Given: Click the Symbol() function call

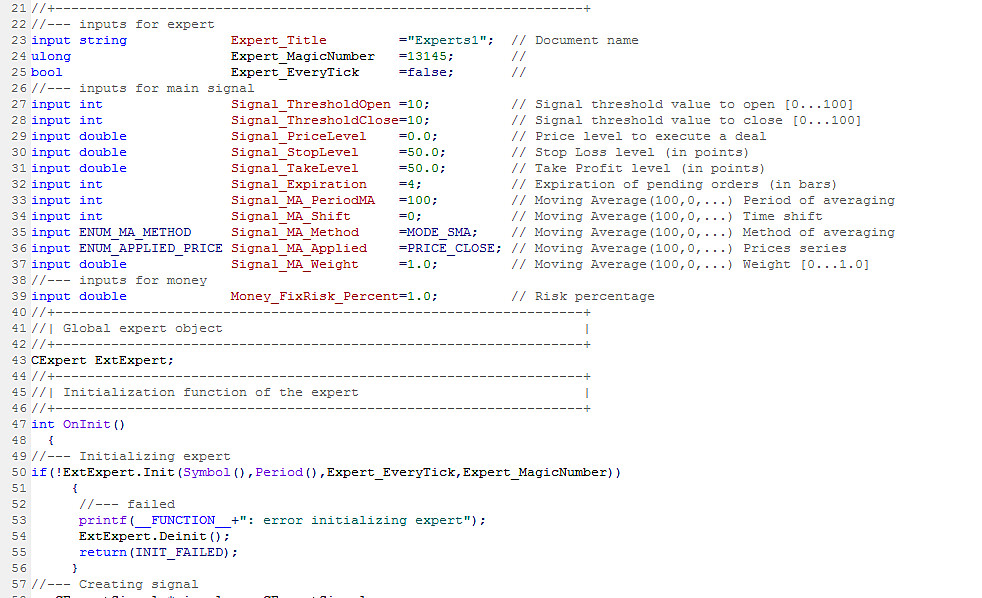Looking at the screenshot, I should pos(214,472).
